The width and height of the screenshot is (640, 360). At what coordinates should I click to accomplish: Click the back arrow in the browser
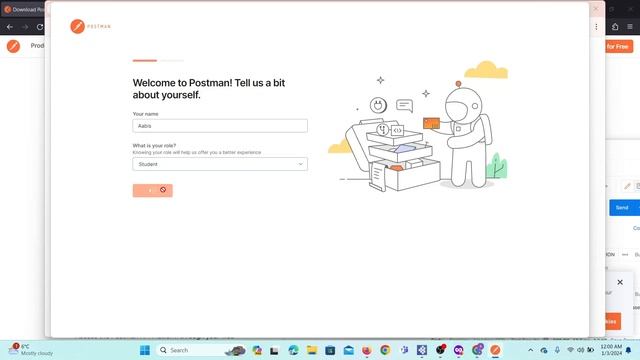(10, 27)
